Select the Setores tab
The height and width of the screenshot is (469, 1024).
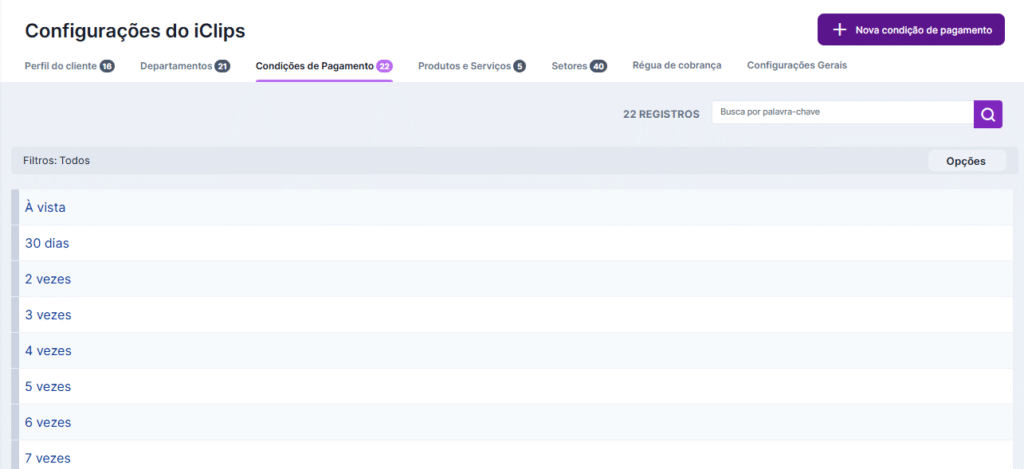pyautogui.click(x=569, y=66)
